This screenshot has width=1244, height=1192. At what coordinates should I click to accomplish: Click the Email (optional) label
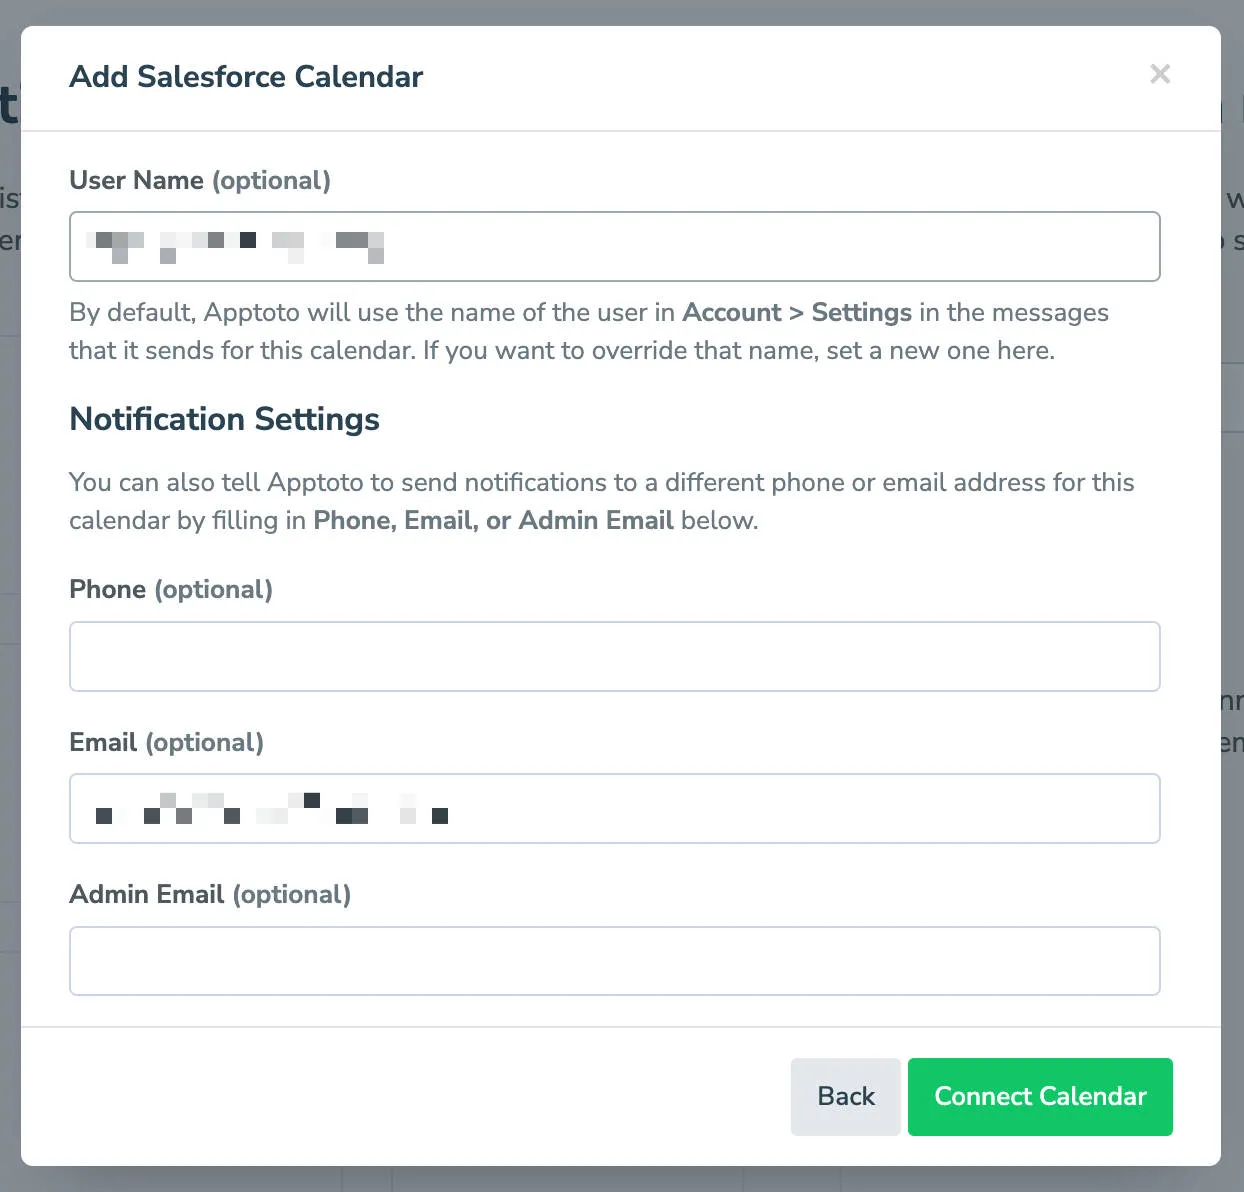(166, 742)
